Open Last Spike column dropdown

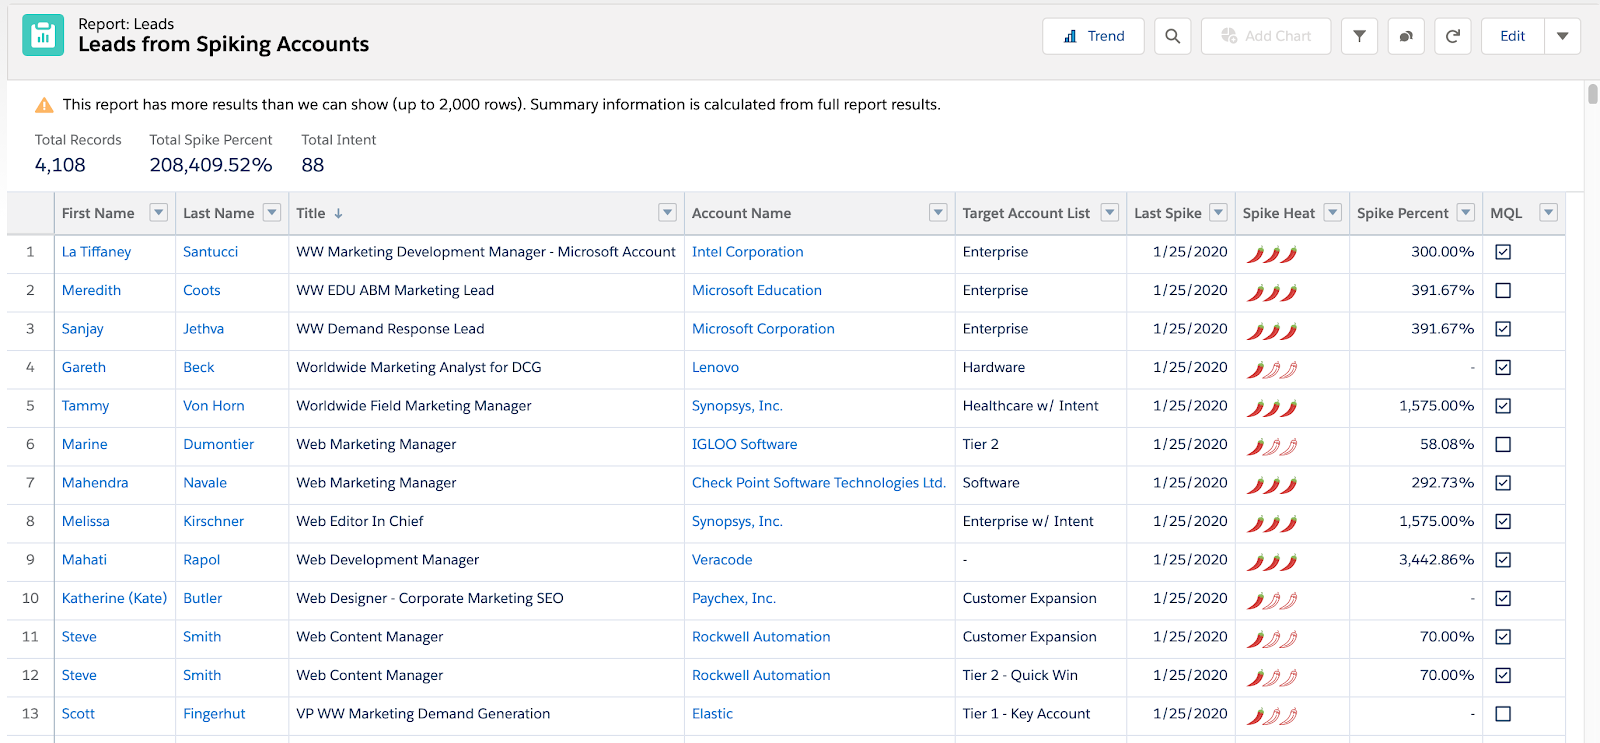(1218, 212)
